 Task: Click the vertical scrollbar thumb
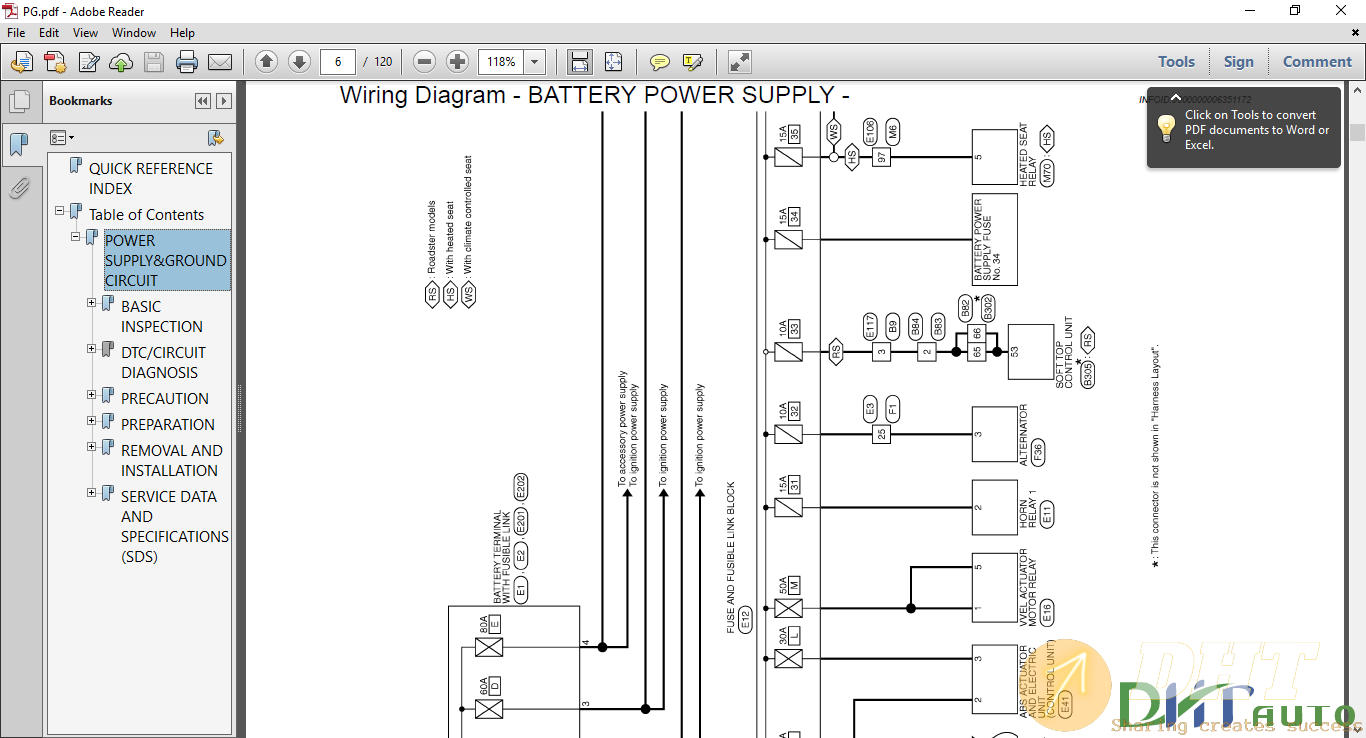[1357, 133]
